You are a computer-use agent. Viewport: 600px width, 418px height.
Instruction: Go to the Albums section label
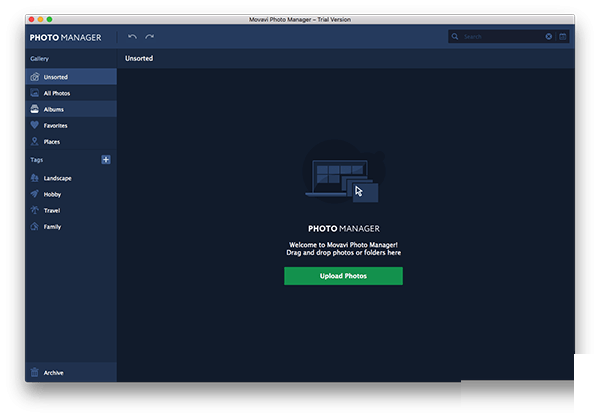point(54,109)
